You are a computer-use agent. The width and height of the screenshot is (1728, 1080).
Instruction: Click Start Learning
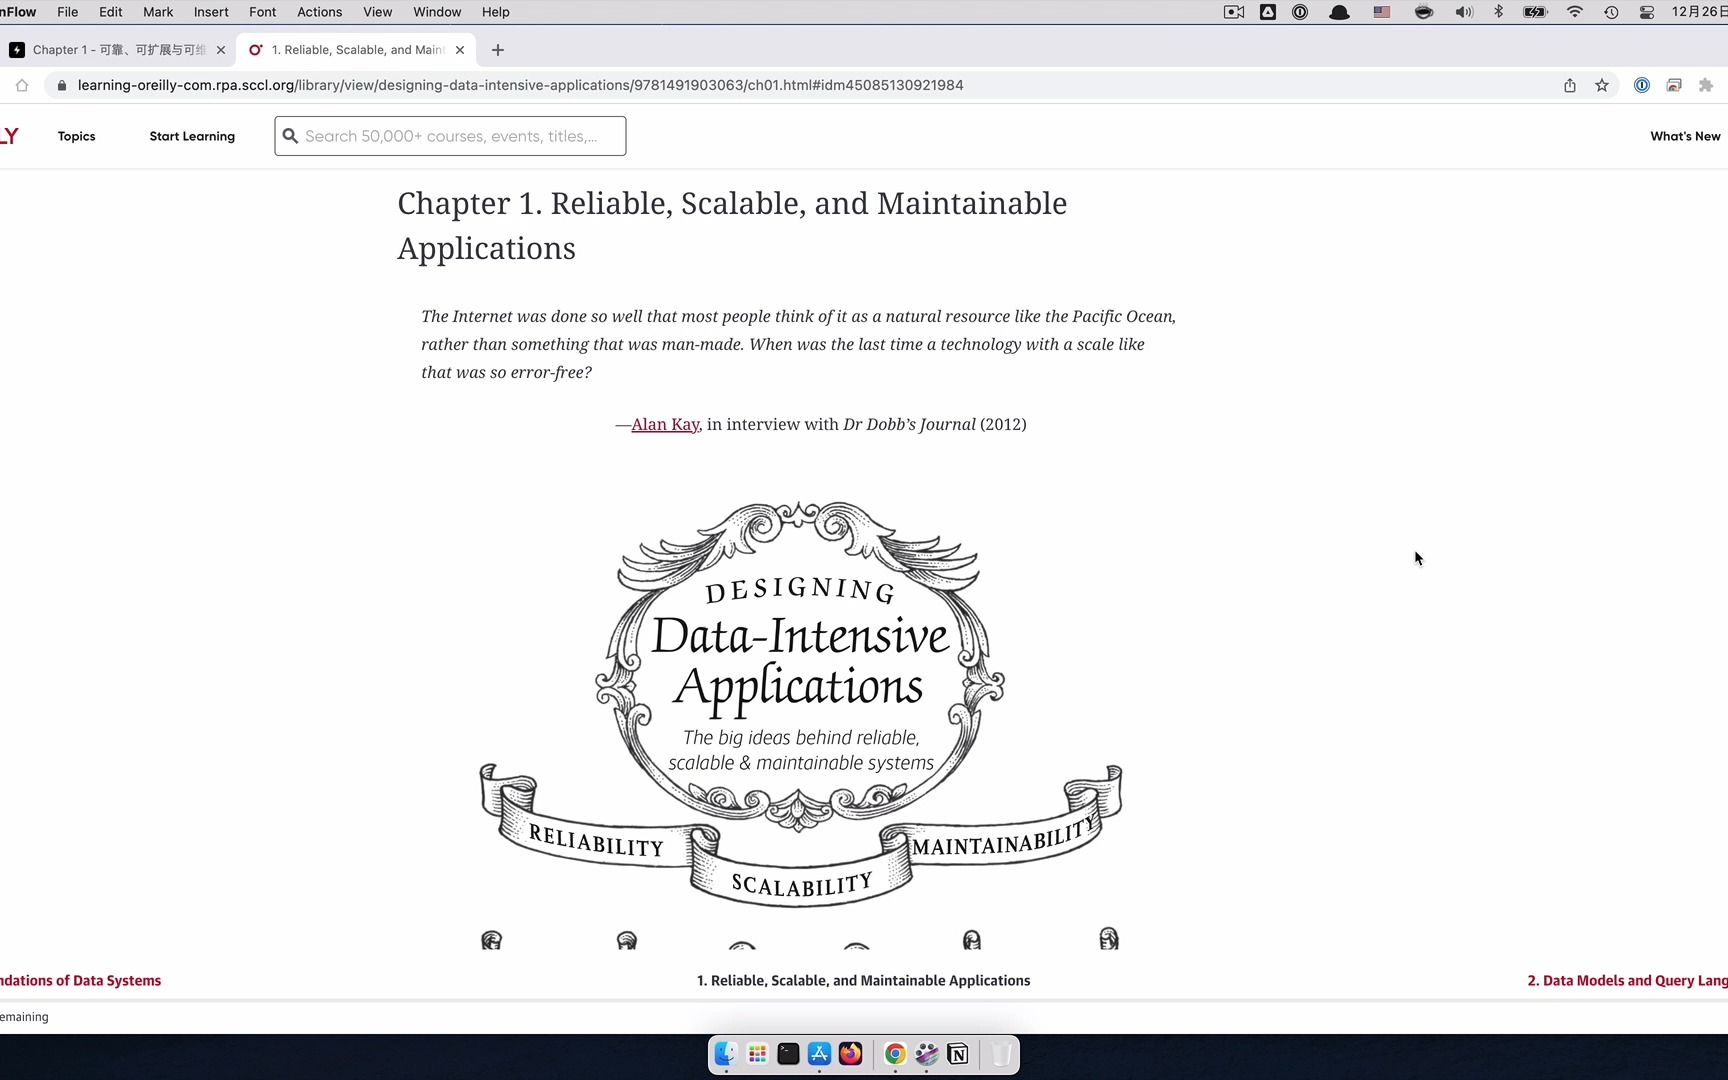coord(192,136)
